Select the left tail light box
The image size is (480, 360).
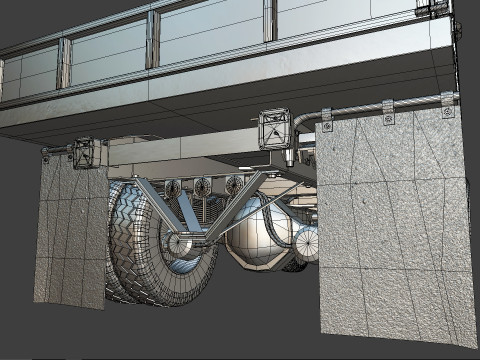pyautogui.click(x=87, y=153)
